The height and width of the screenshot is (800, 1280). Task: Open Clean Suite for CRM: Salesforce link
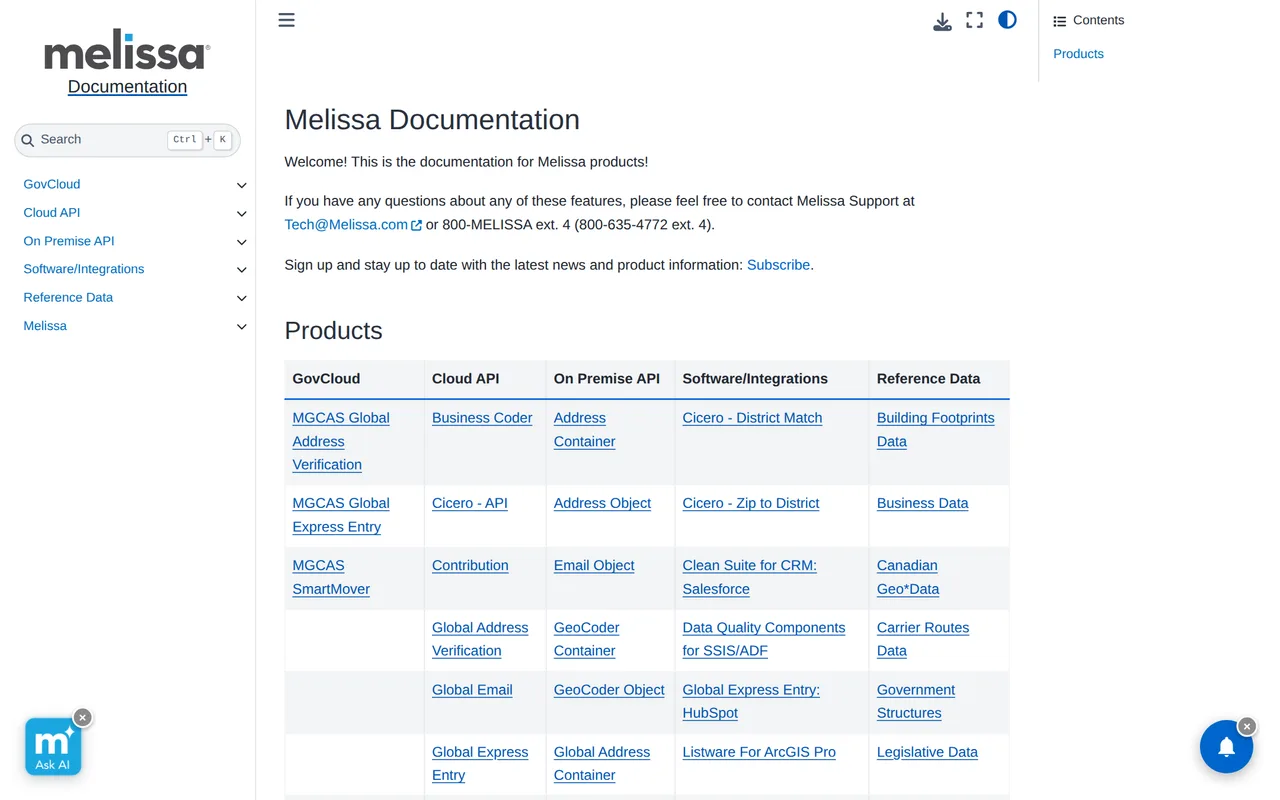click(x=750, y=577)
